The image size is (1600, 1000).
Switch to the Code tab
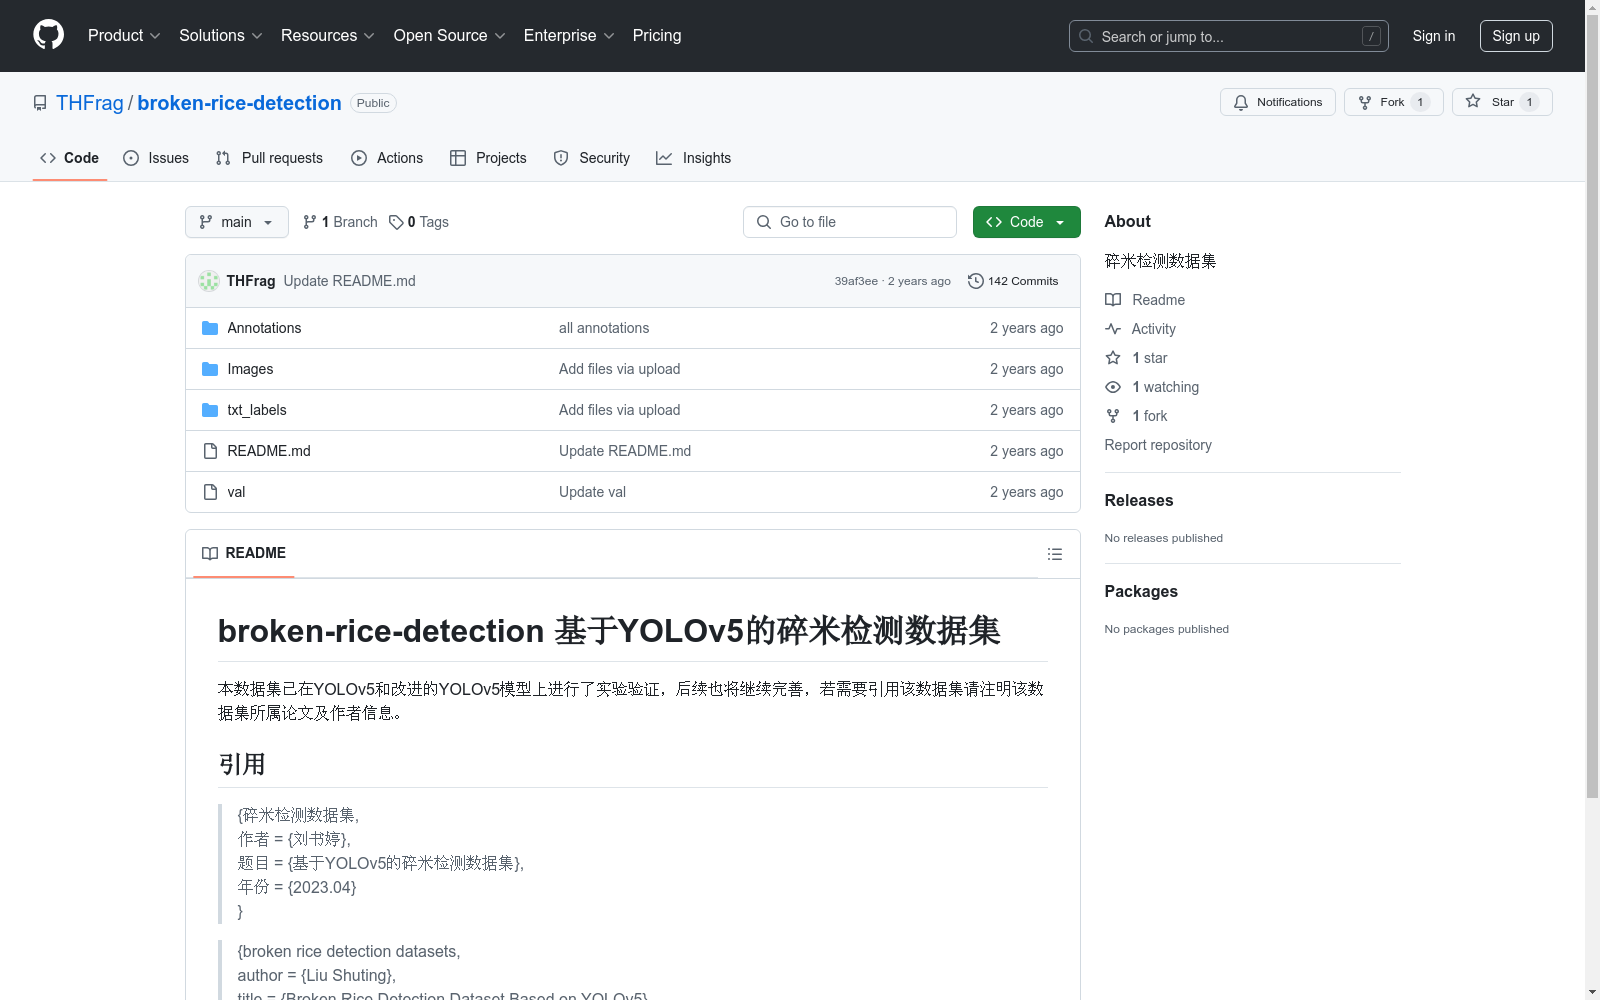(70, 158)
